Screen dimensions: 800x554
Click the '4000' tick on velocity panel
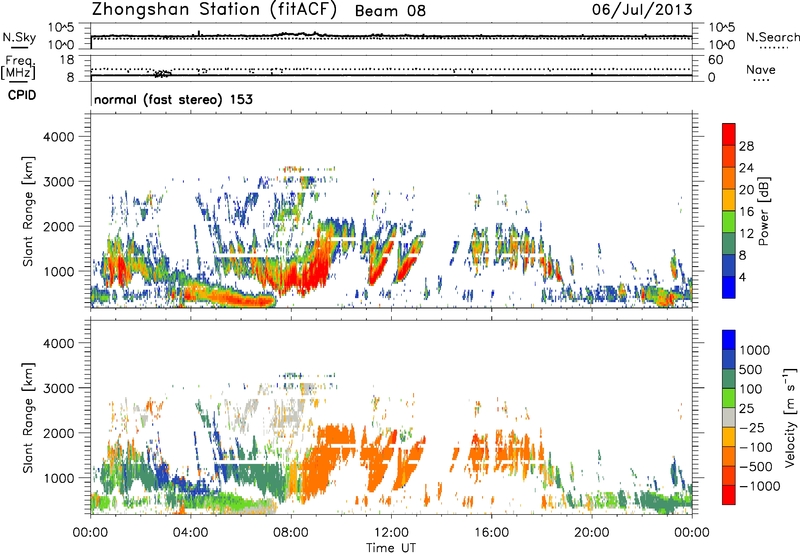58,343
